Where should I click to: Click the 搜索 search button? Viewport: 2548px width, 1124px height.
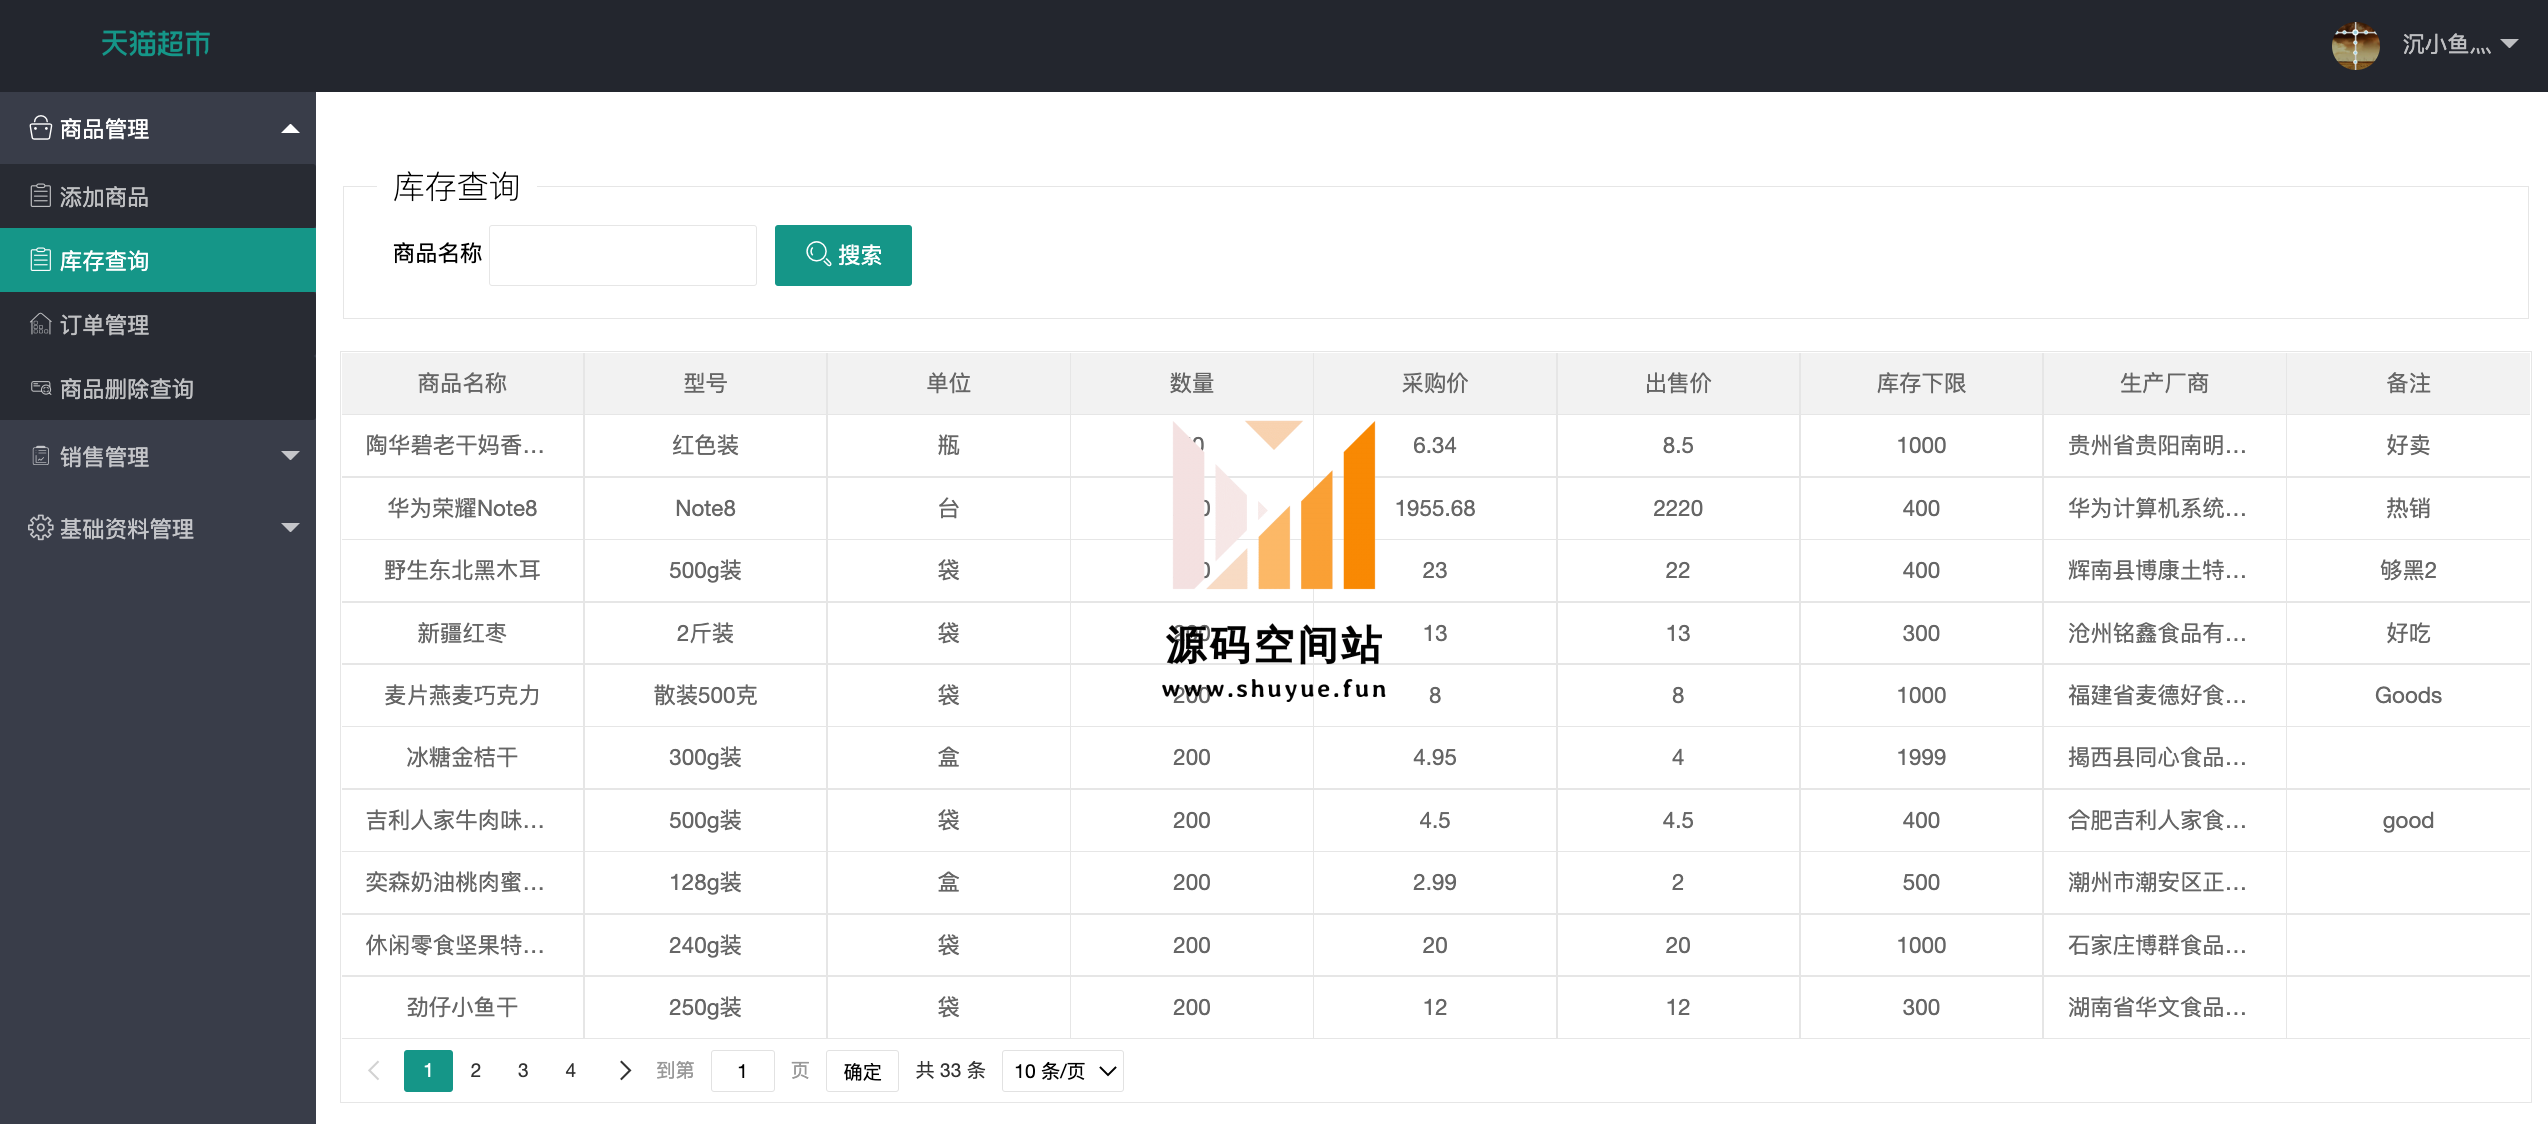pos(843,255)
